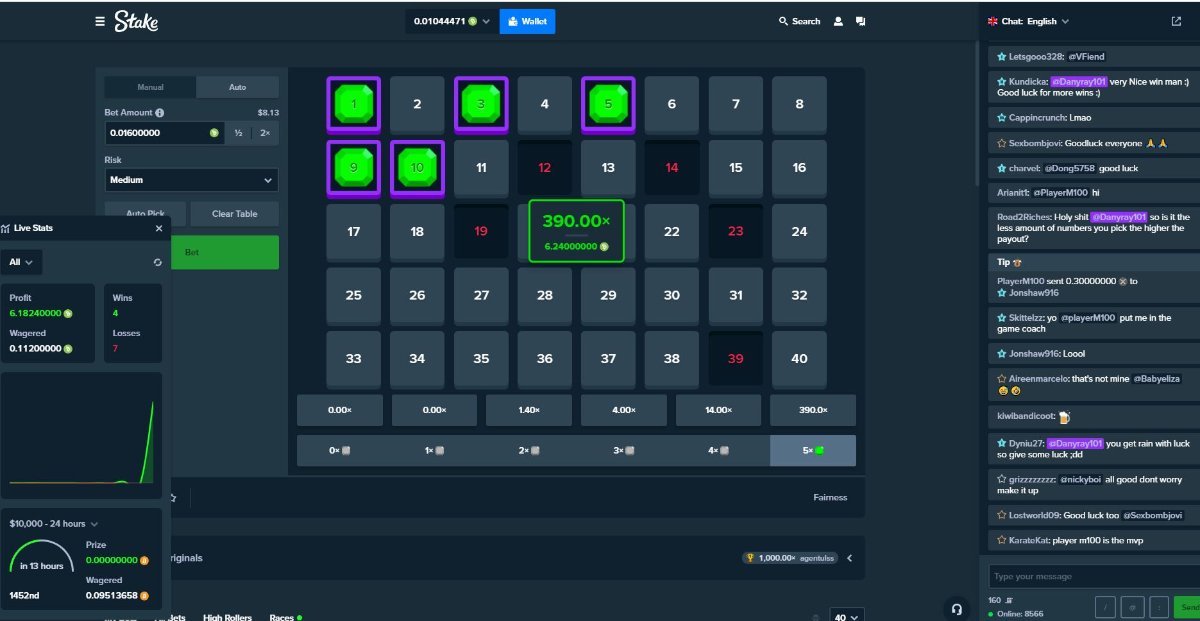Switch to the High Rollers tab
Viewport: 1200px width, 621px height.
tap(227, 617)
